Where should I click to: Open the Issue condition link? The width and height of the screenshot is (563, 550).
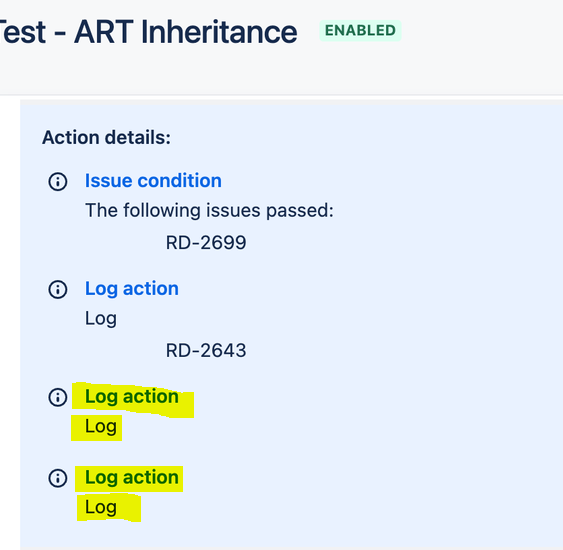click(x=153, y=181)
